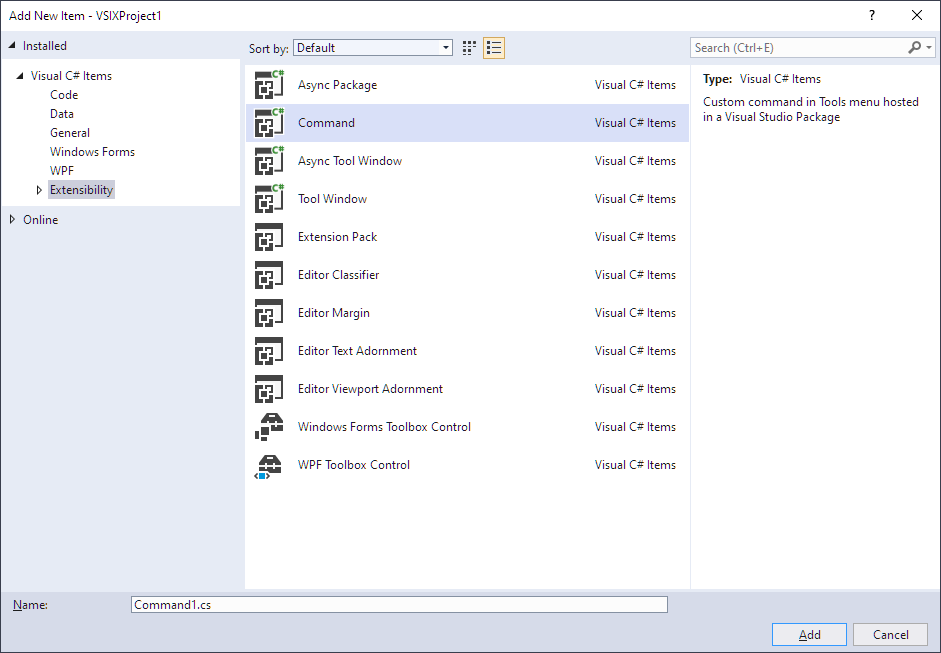Select the Windows Forms Toolbox Control icon

pyautogui.click(x=269, y=427)
